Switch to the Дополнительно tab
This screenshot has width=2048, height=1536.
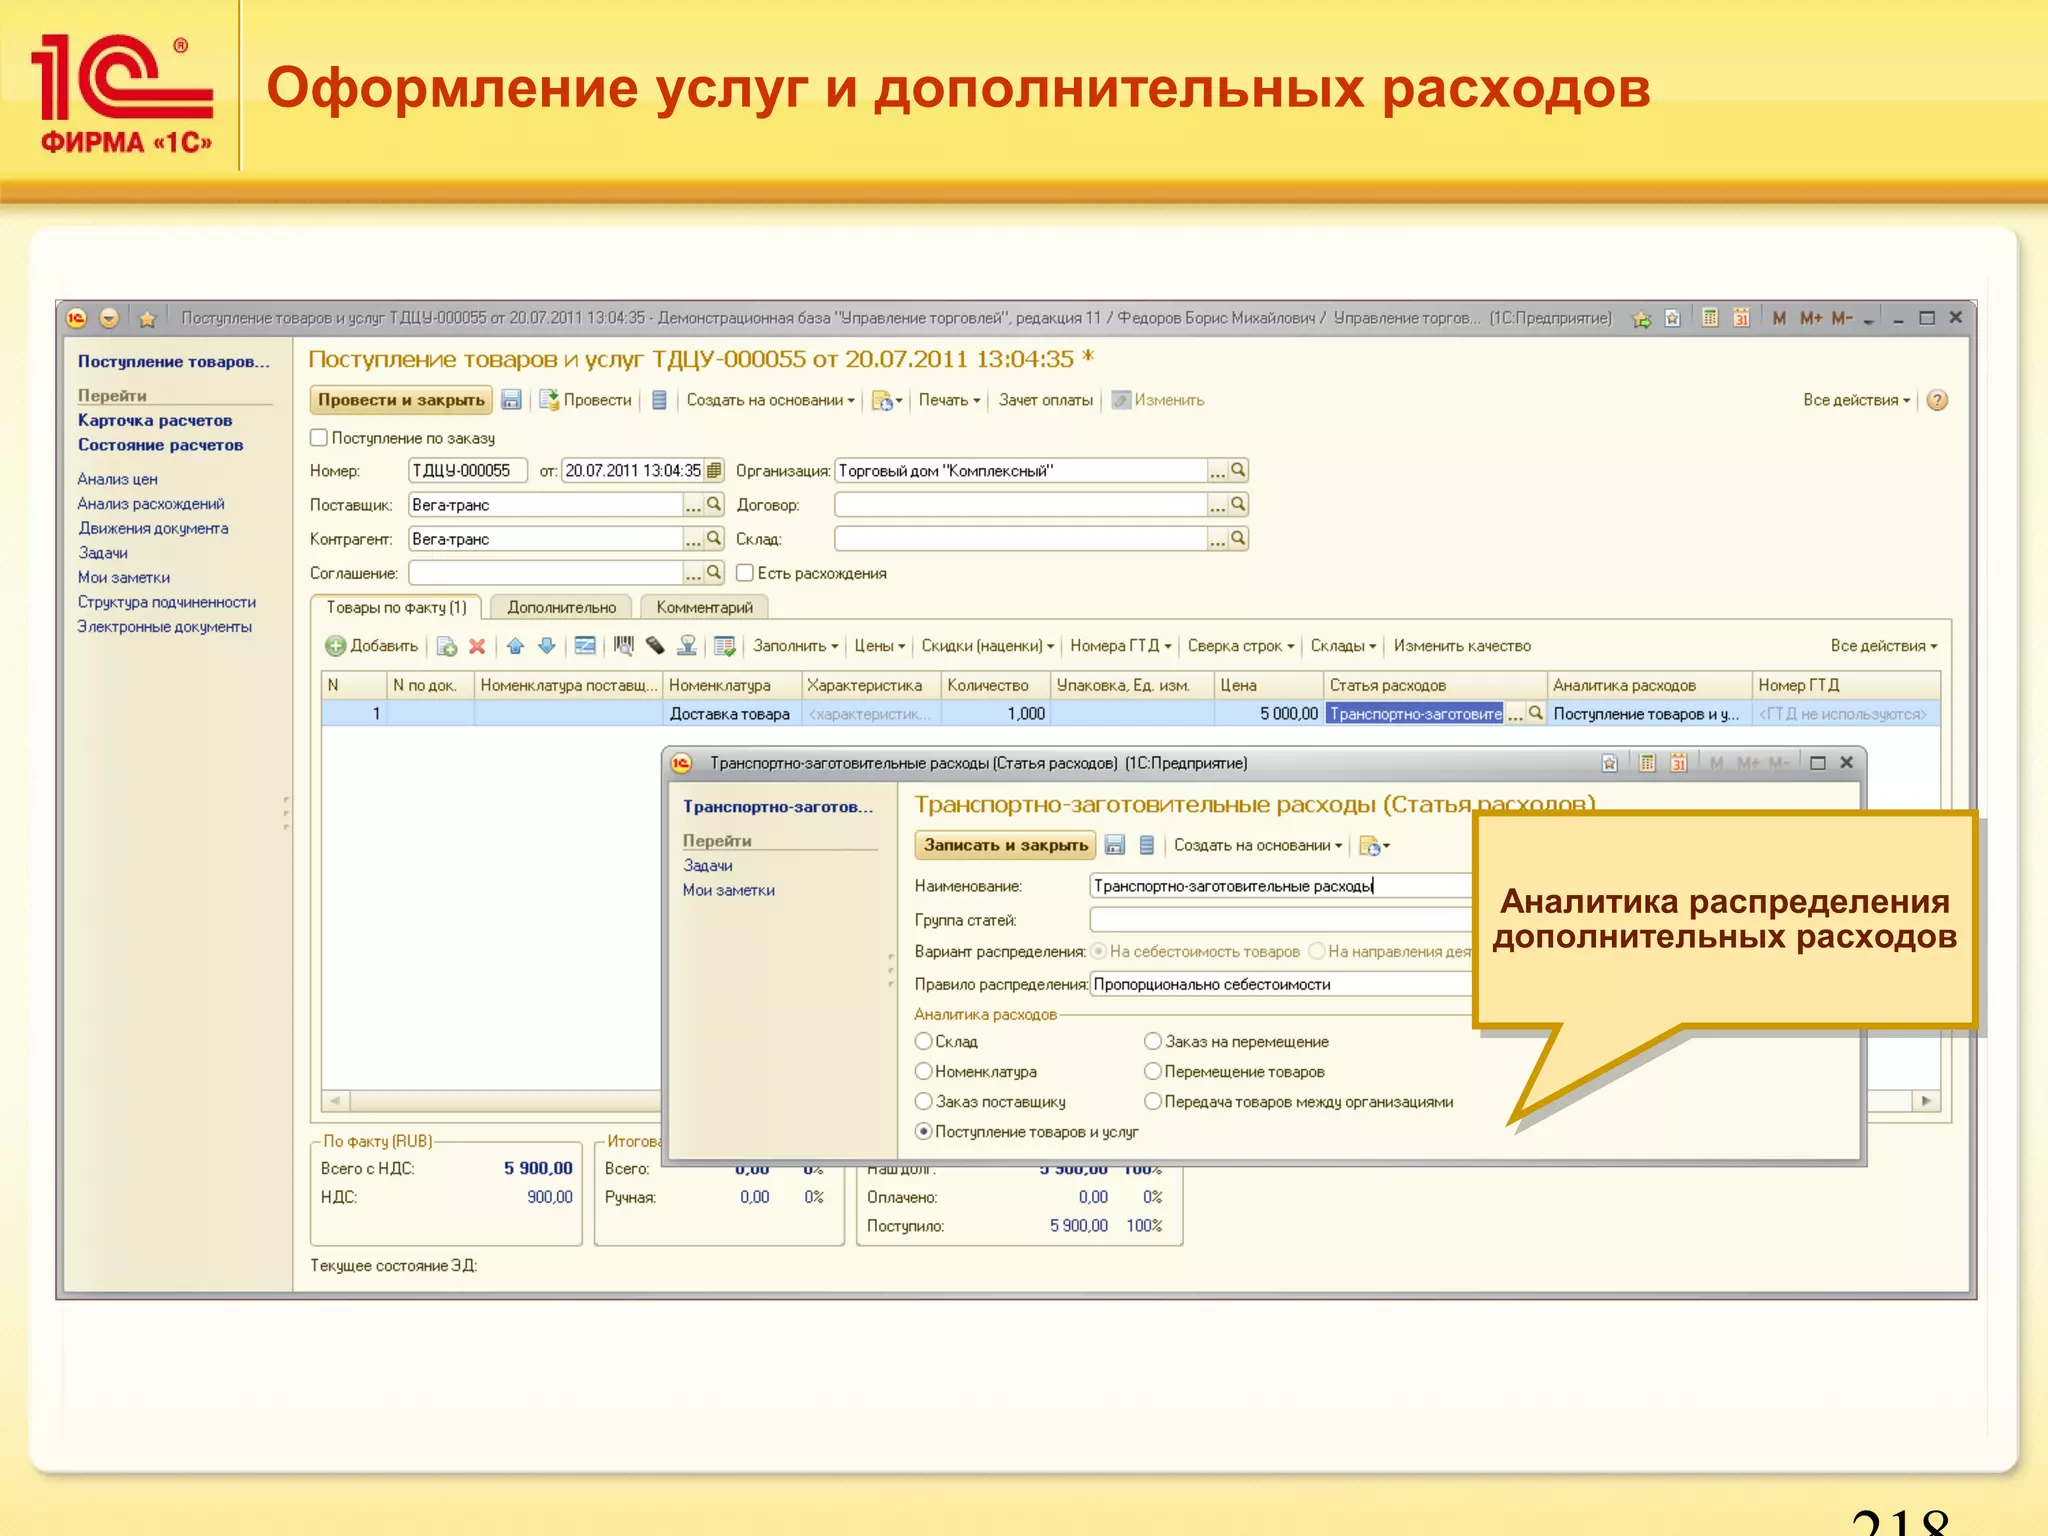click(562, 607)
